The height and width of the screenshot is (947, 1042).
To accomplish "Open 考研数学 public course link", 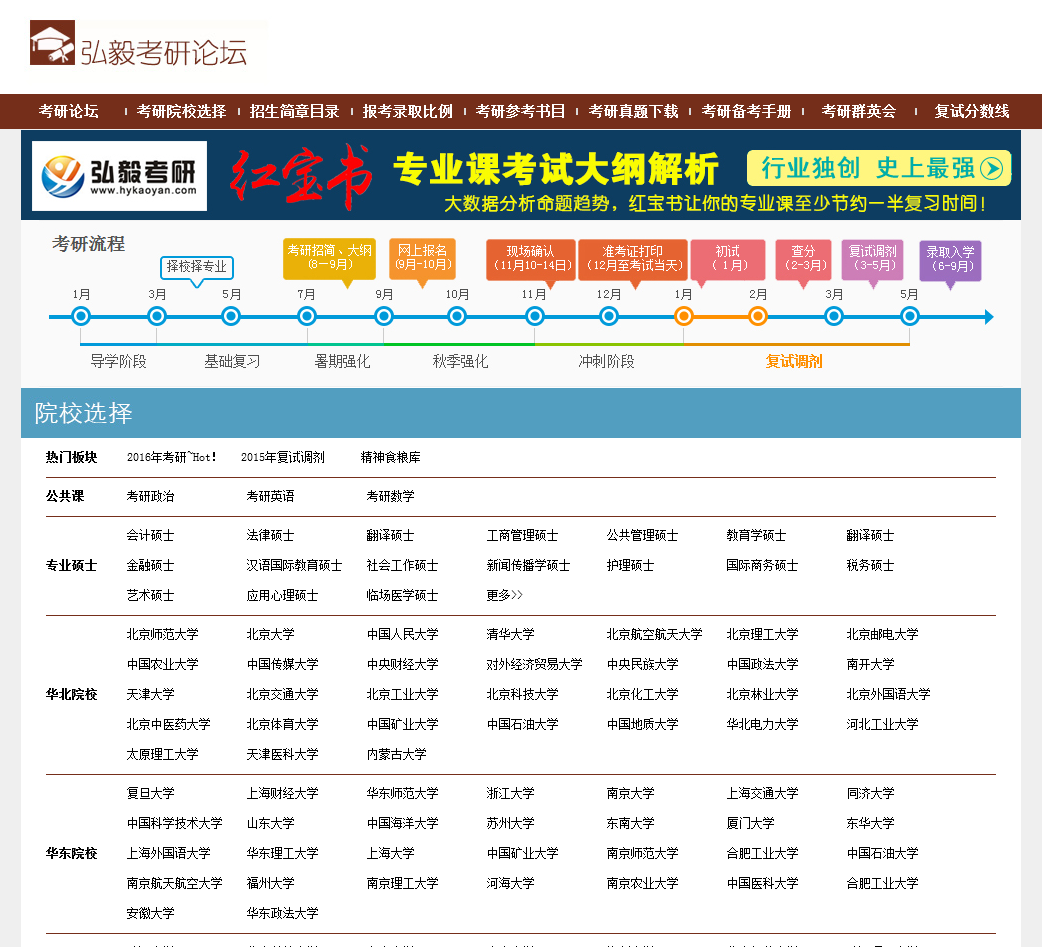I will pos(390,496).
